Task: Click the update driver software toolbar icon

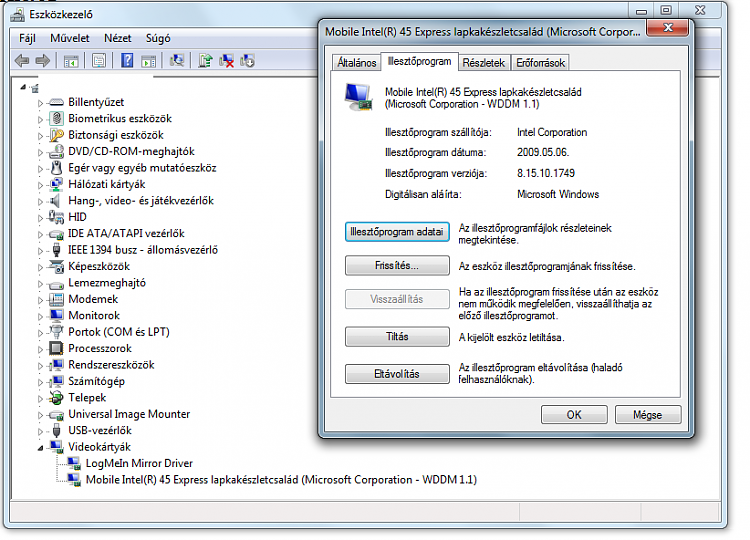Action: pyautogui.click(x=205, y=61)
